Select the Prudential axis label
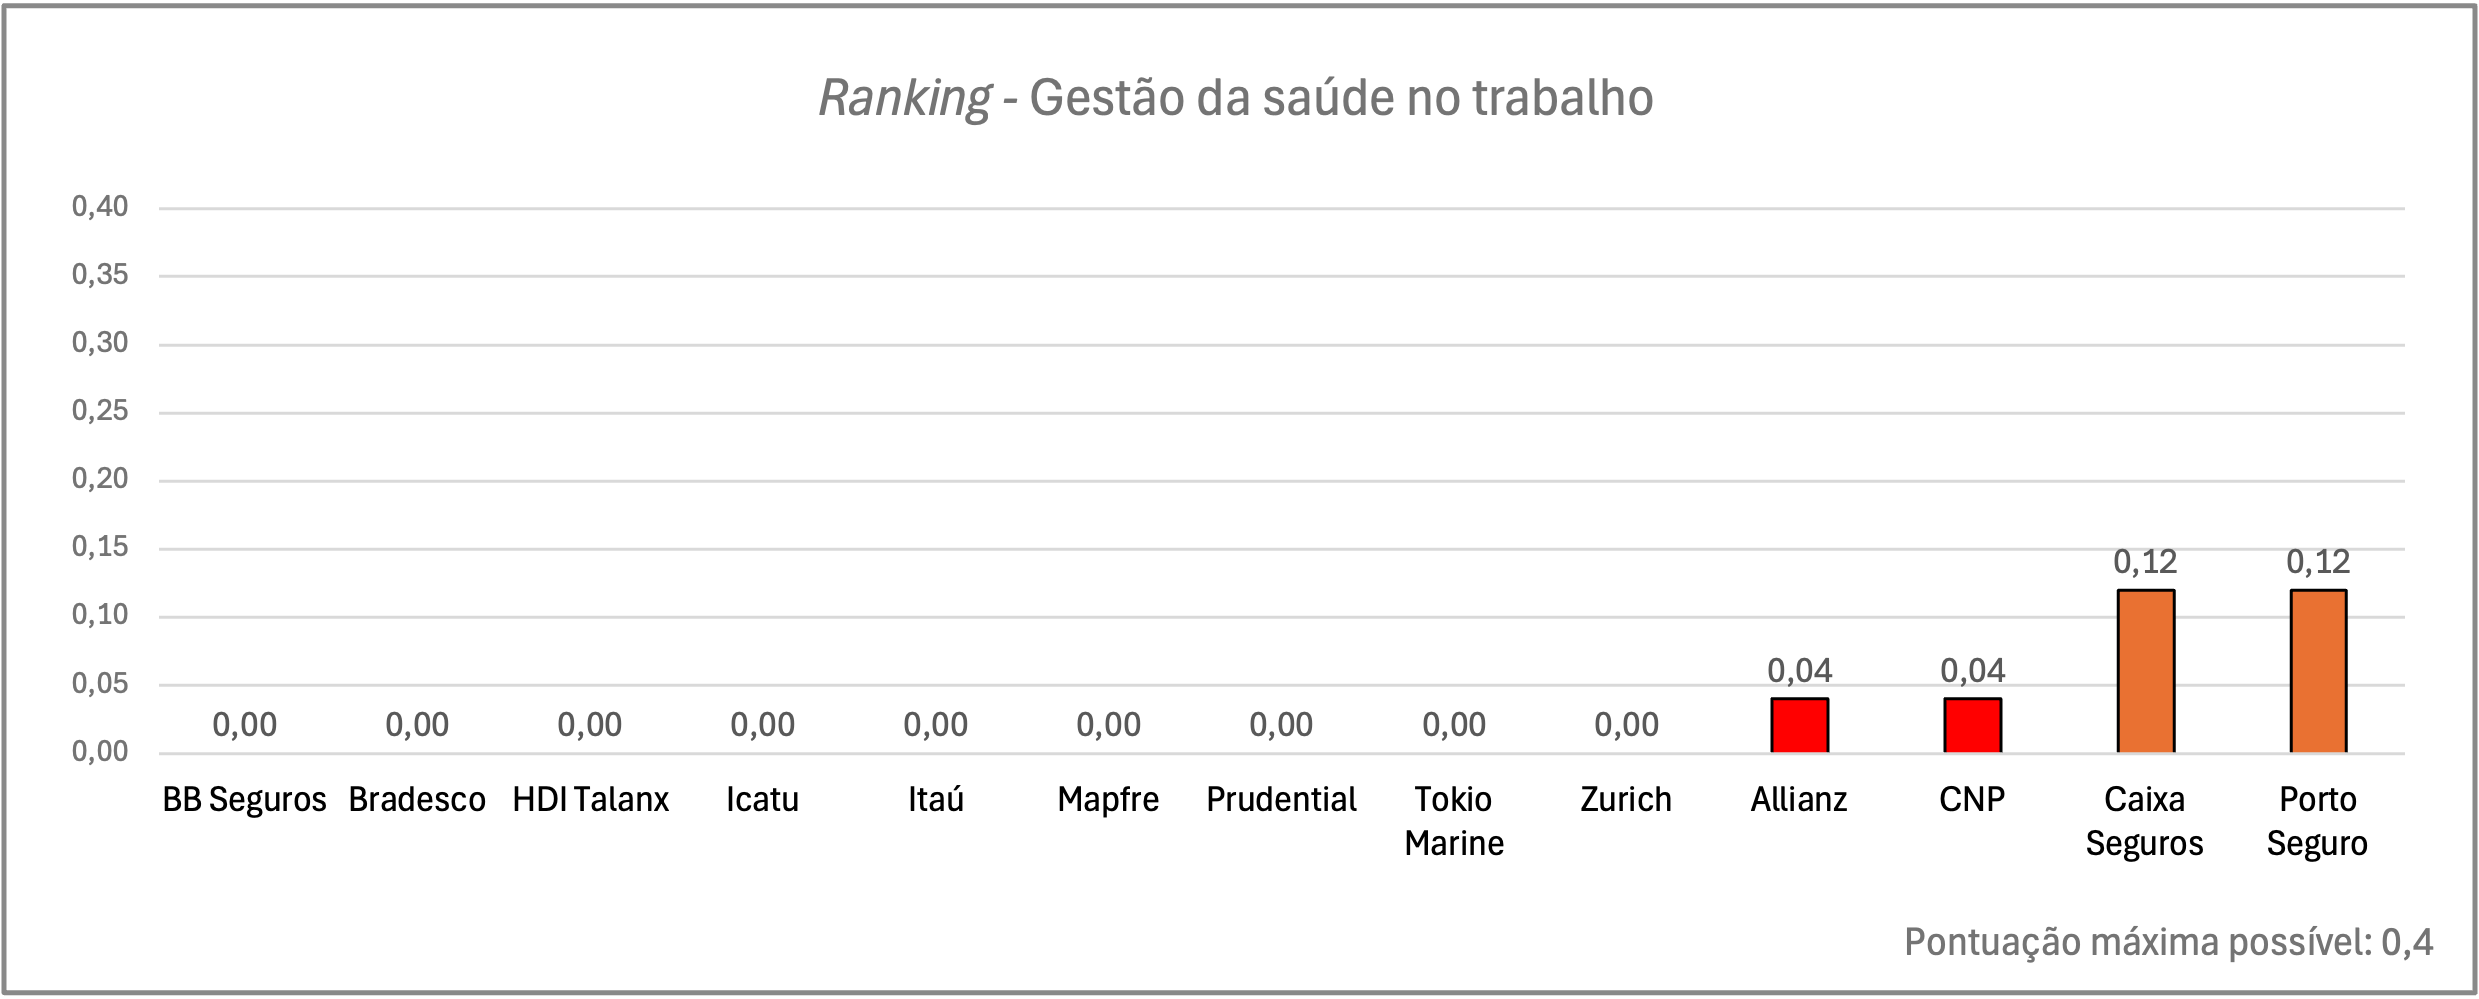This screenshot has height=999, width=2479. click(1281, 800)
